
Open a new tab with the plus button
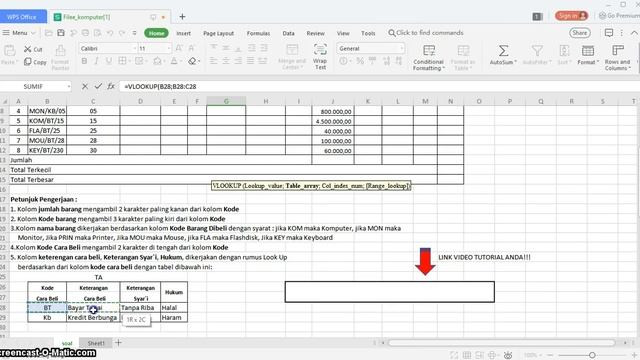(x=182, y=17)
